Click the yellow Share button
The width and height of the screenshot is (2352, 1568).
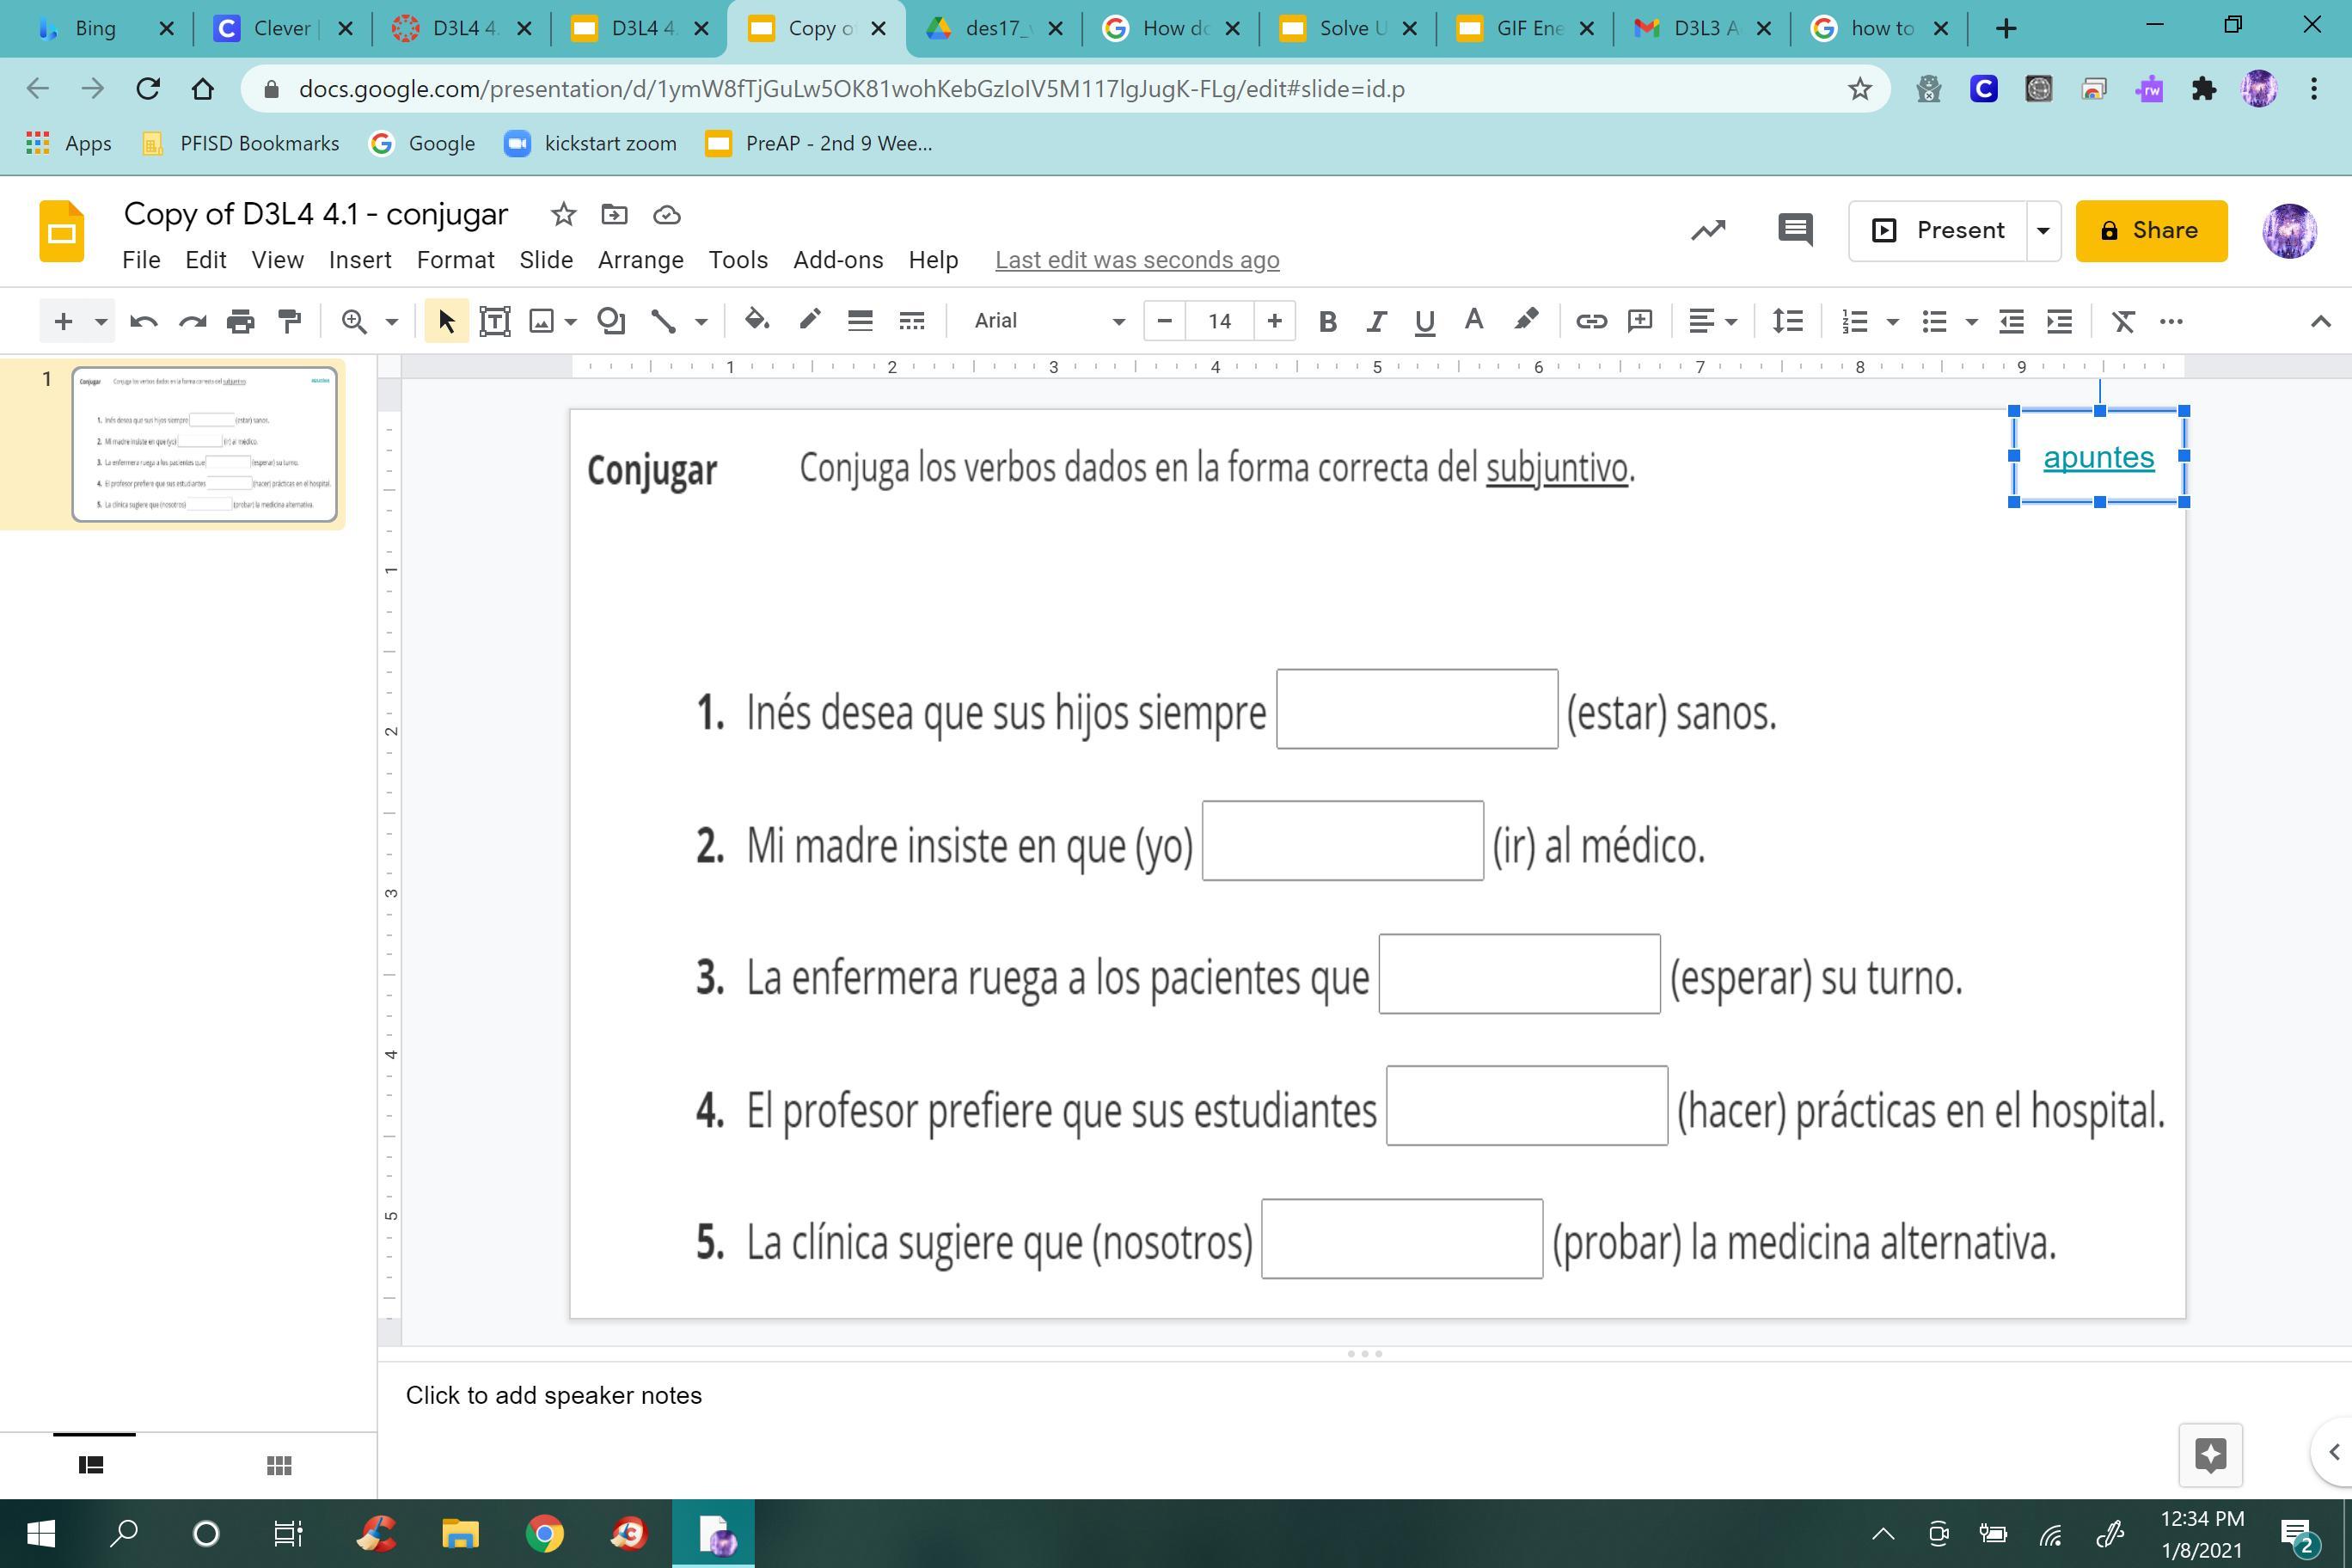pyautogui.click(x=2151, y=230)
